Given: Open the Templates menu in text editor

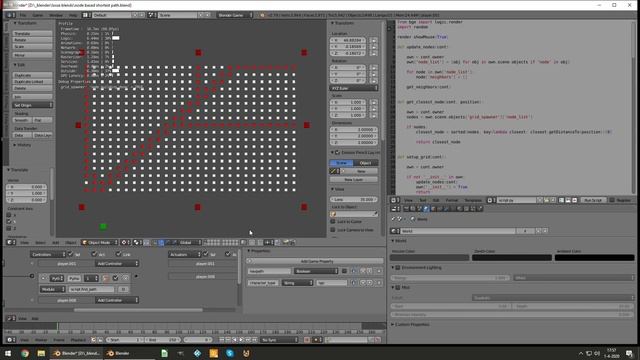Looking at the screenshot, I should [x=473, y=200].
